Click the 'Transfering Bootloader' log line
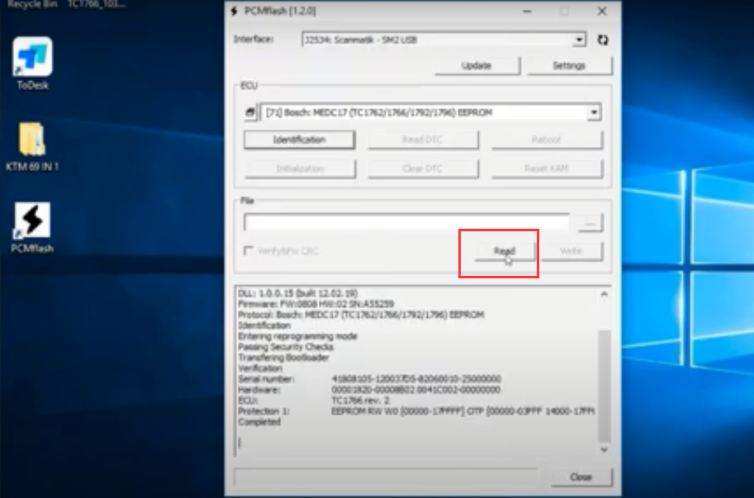754x498 pixels. [284, 358]
